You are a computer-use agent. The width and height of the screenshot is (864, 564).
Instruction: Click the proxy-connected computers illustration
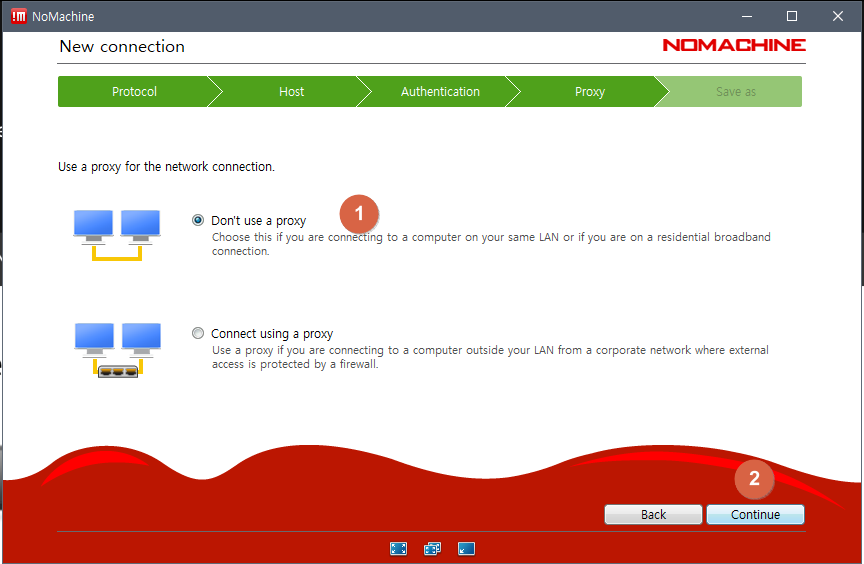[117, 350]
